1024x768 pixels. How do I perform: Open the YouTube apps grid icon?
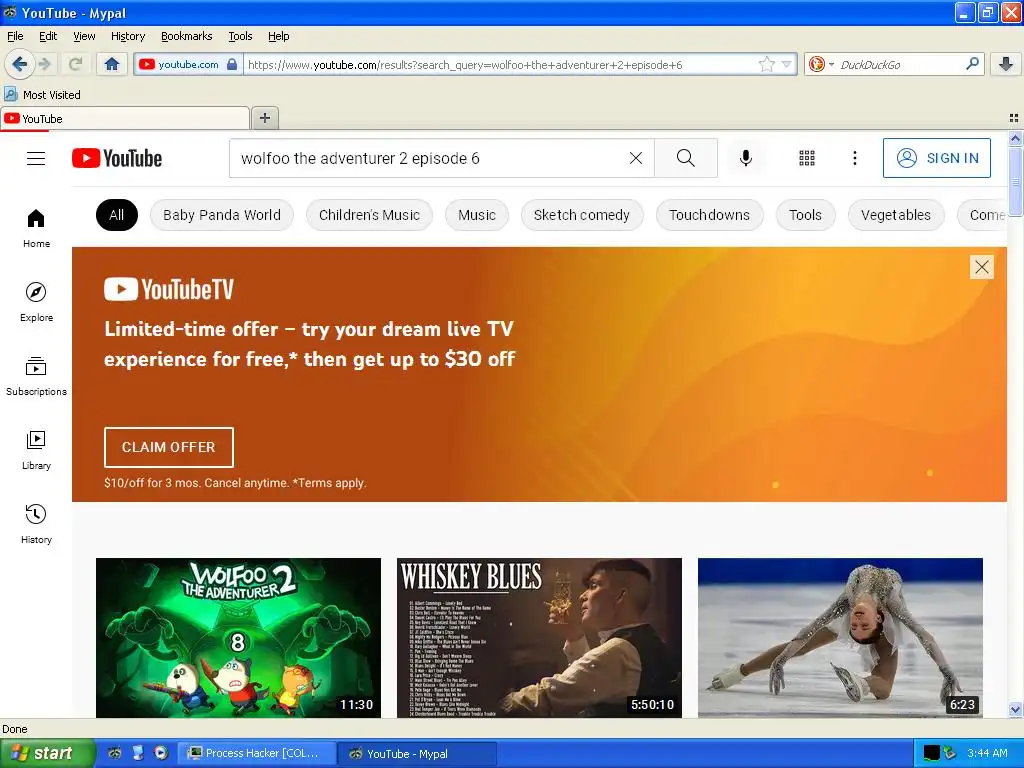[807, 158]
